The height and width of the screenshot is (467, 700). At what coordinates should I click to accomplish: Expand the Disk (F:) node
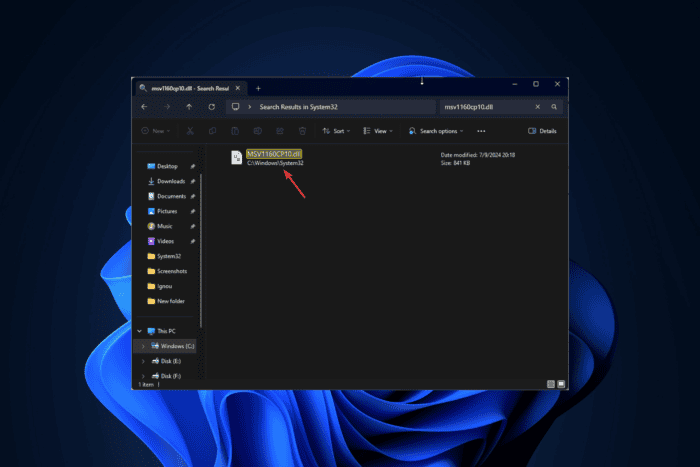click(143, 376)
